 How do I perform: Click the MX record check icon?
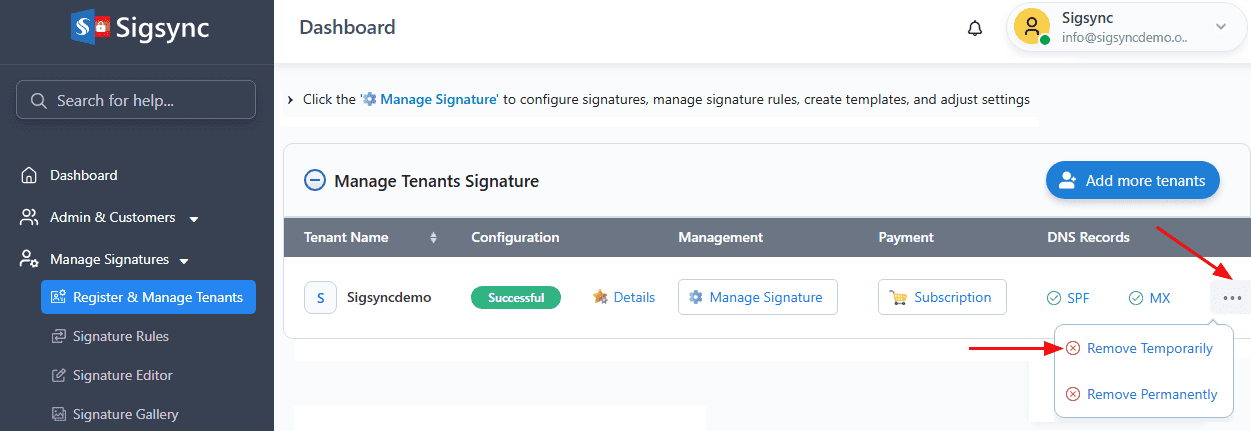click(x=1136, y=298)
